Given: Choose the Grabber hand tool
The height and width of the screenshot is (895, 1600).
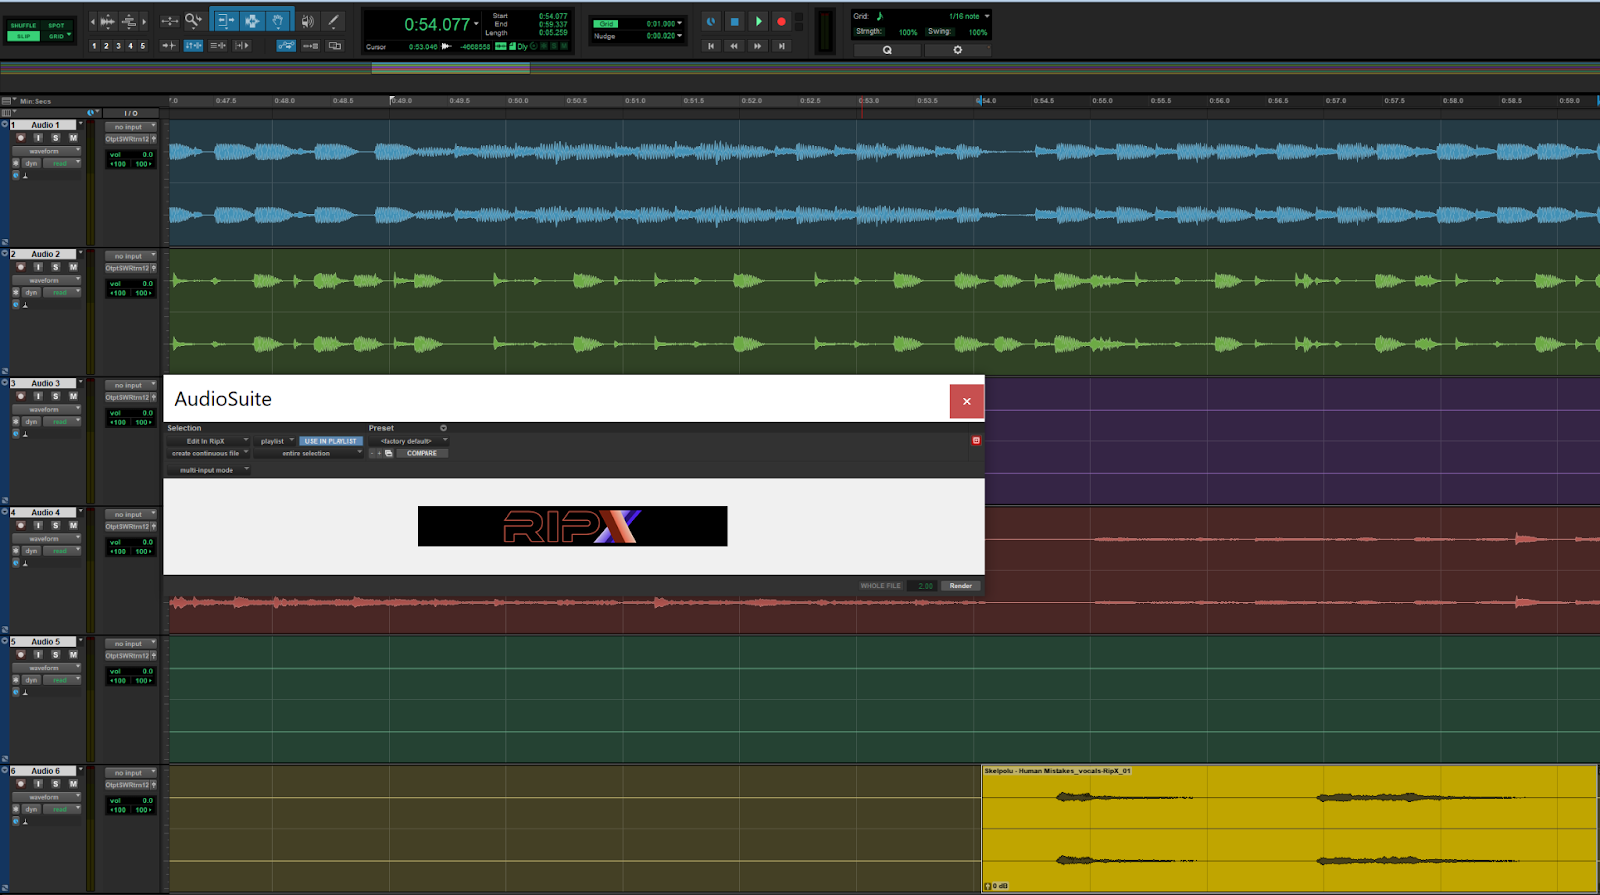Looking at the screenshot, I should (x=278, y=21).
